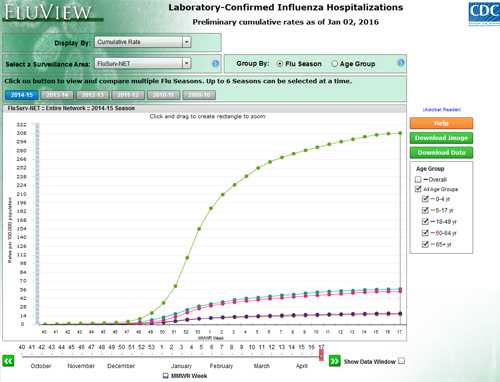Click the Download Data button
The width and height of the screenshot is (500, 382).
point(441,153)
